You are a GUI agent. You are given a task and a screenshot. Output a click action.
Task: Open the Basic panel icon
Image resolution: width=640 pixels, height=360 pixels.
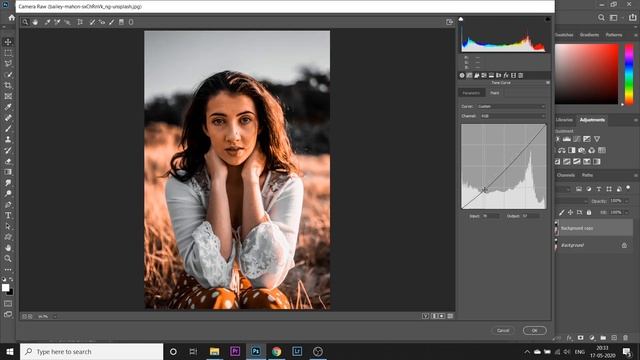[x=462, y=76]
